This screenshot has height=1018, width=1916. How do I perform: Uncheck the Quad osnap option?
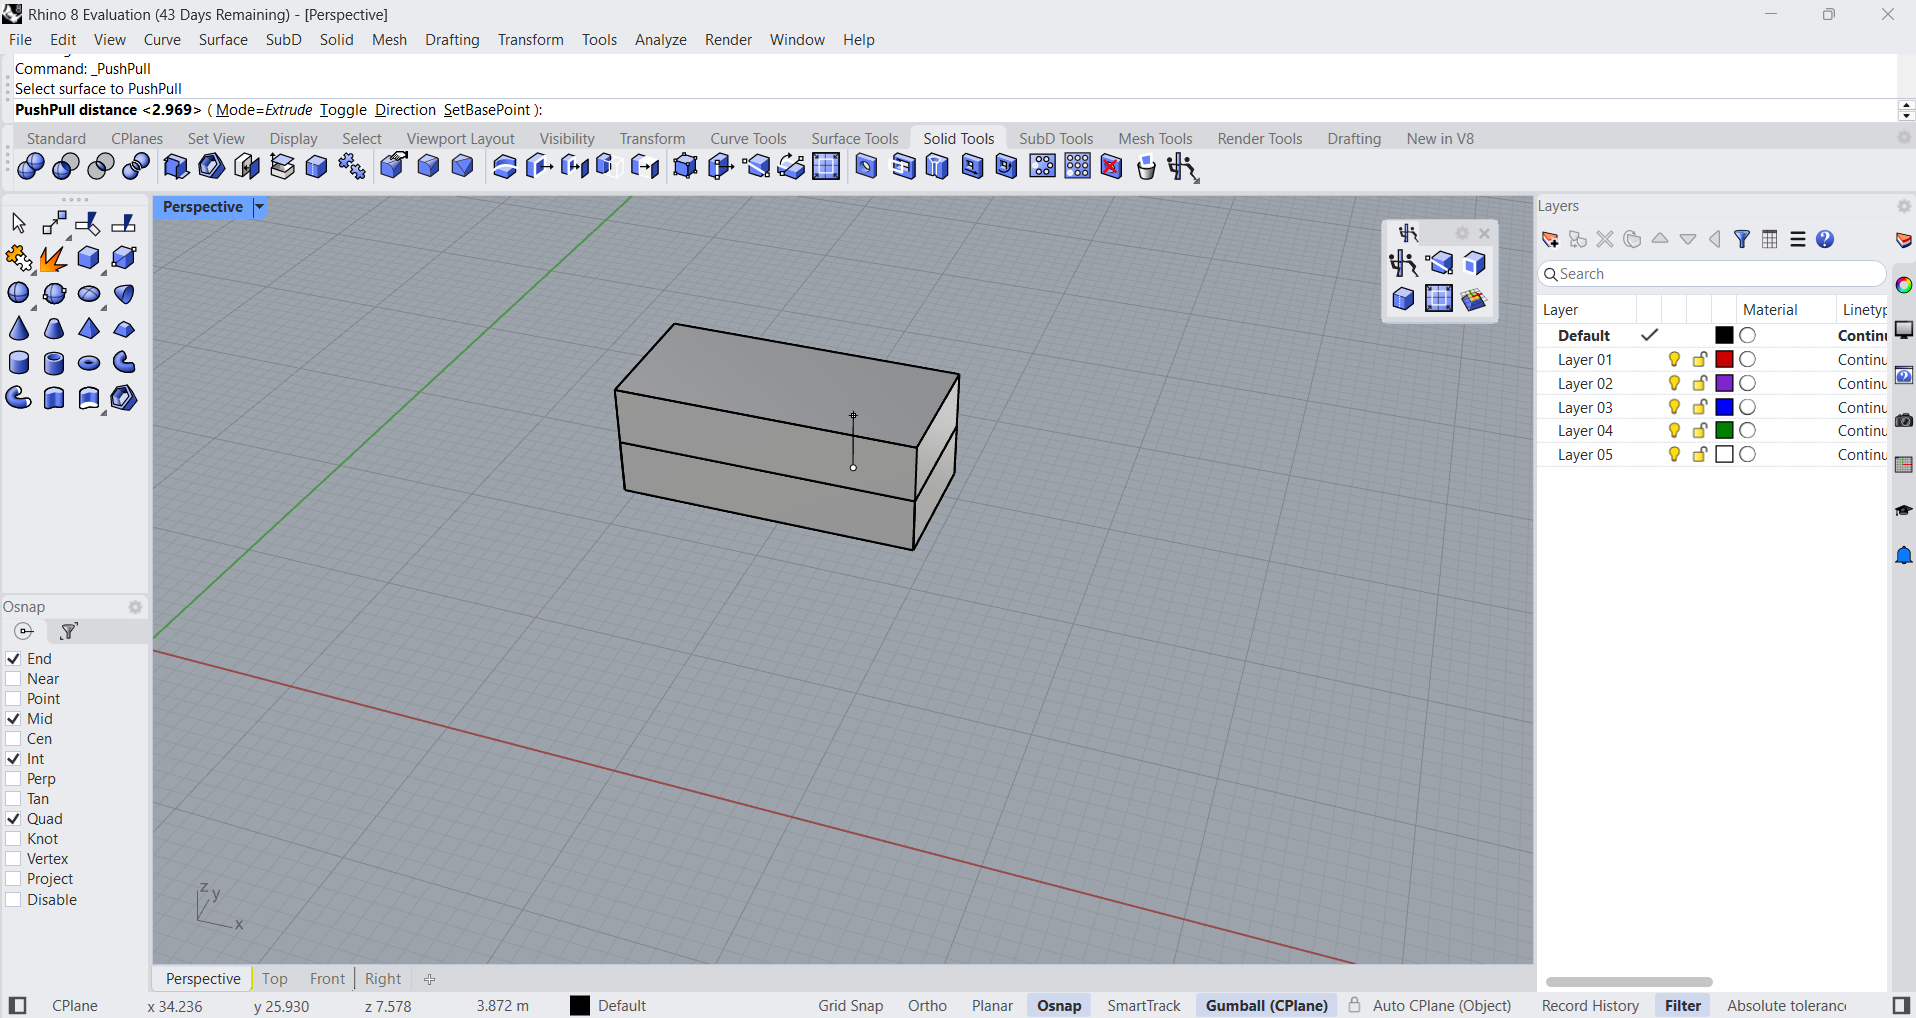[14, 819]
